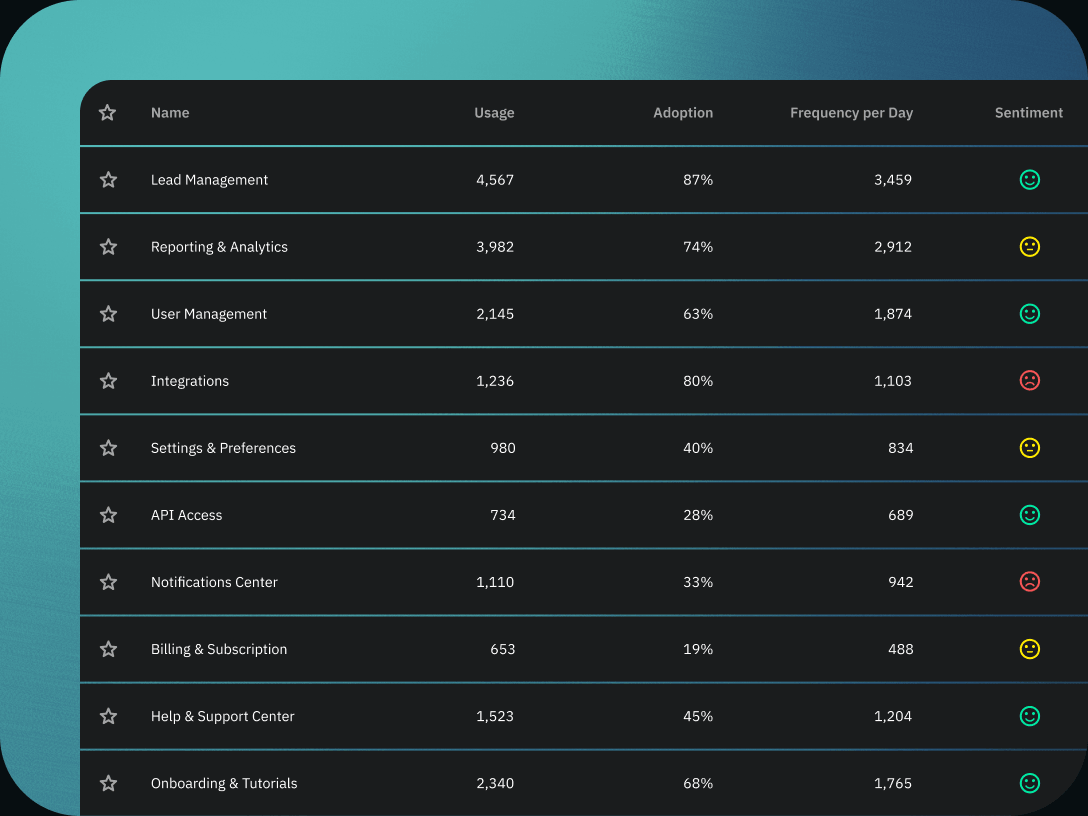Click the frequency value 1,874
1088x816 pixels.
tap(893, 314)
